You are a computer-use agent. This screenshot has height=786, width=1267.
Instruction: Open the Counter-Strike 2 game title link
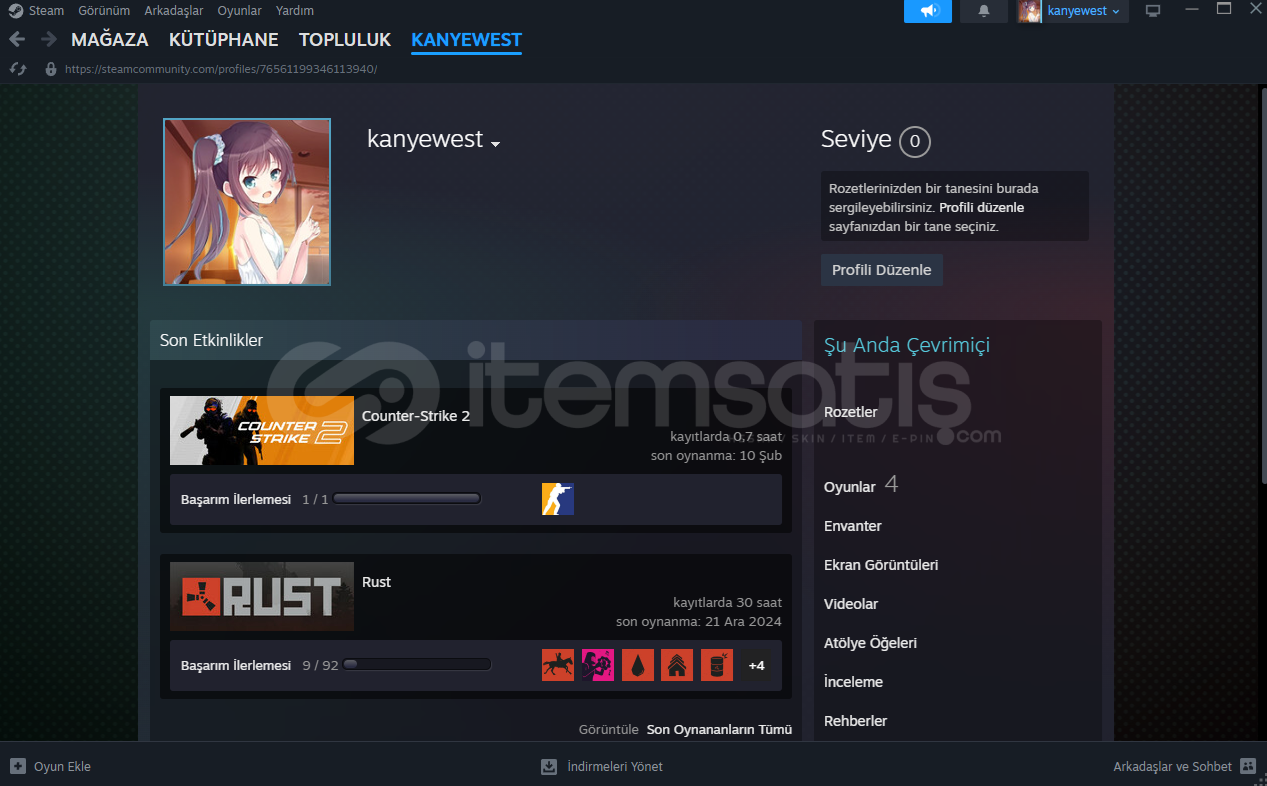point(416,416)
